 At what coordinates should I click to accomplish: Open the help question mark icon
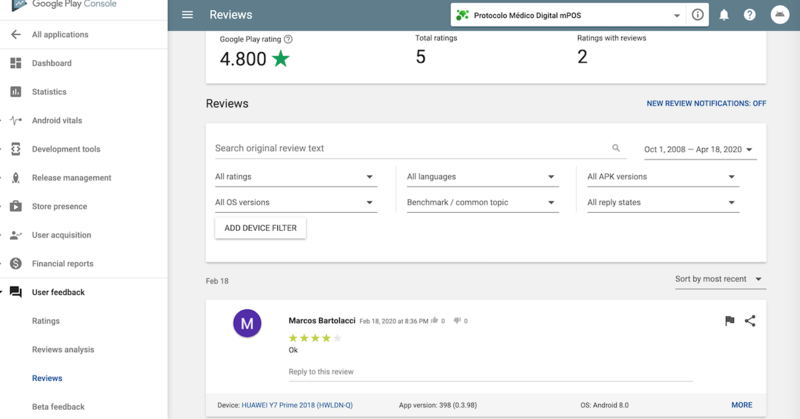click(x=749, y=15)
